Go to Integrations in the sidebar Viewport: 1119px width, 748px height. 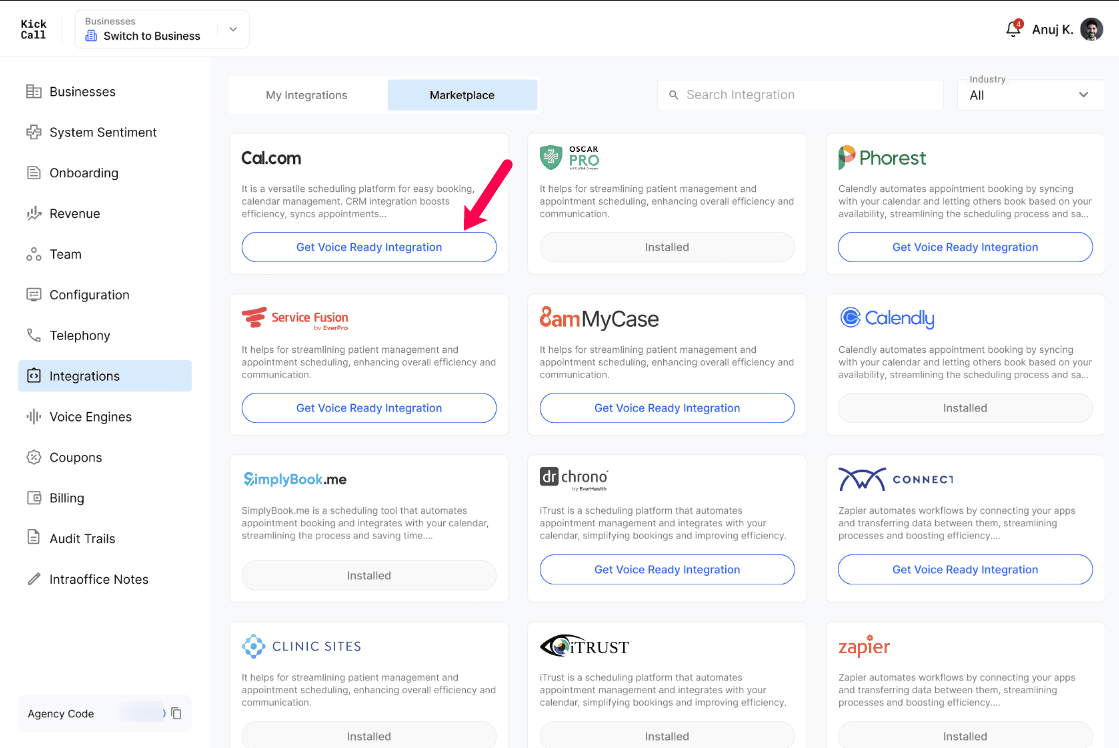[105, 376]
